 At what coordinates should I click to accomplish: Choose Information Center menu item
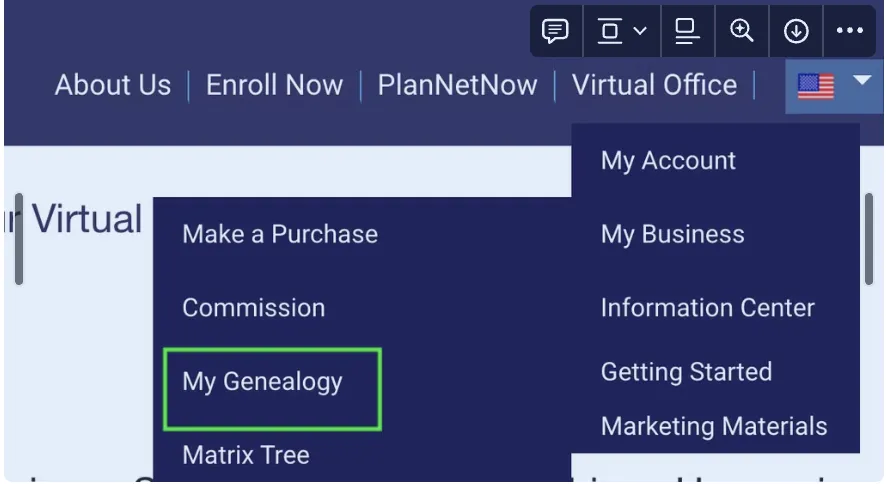[707, 308]
